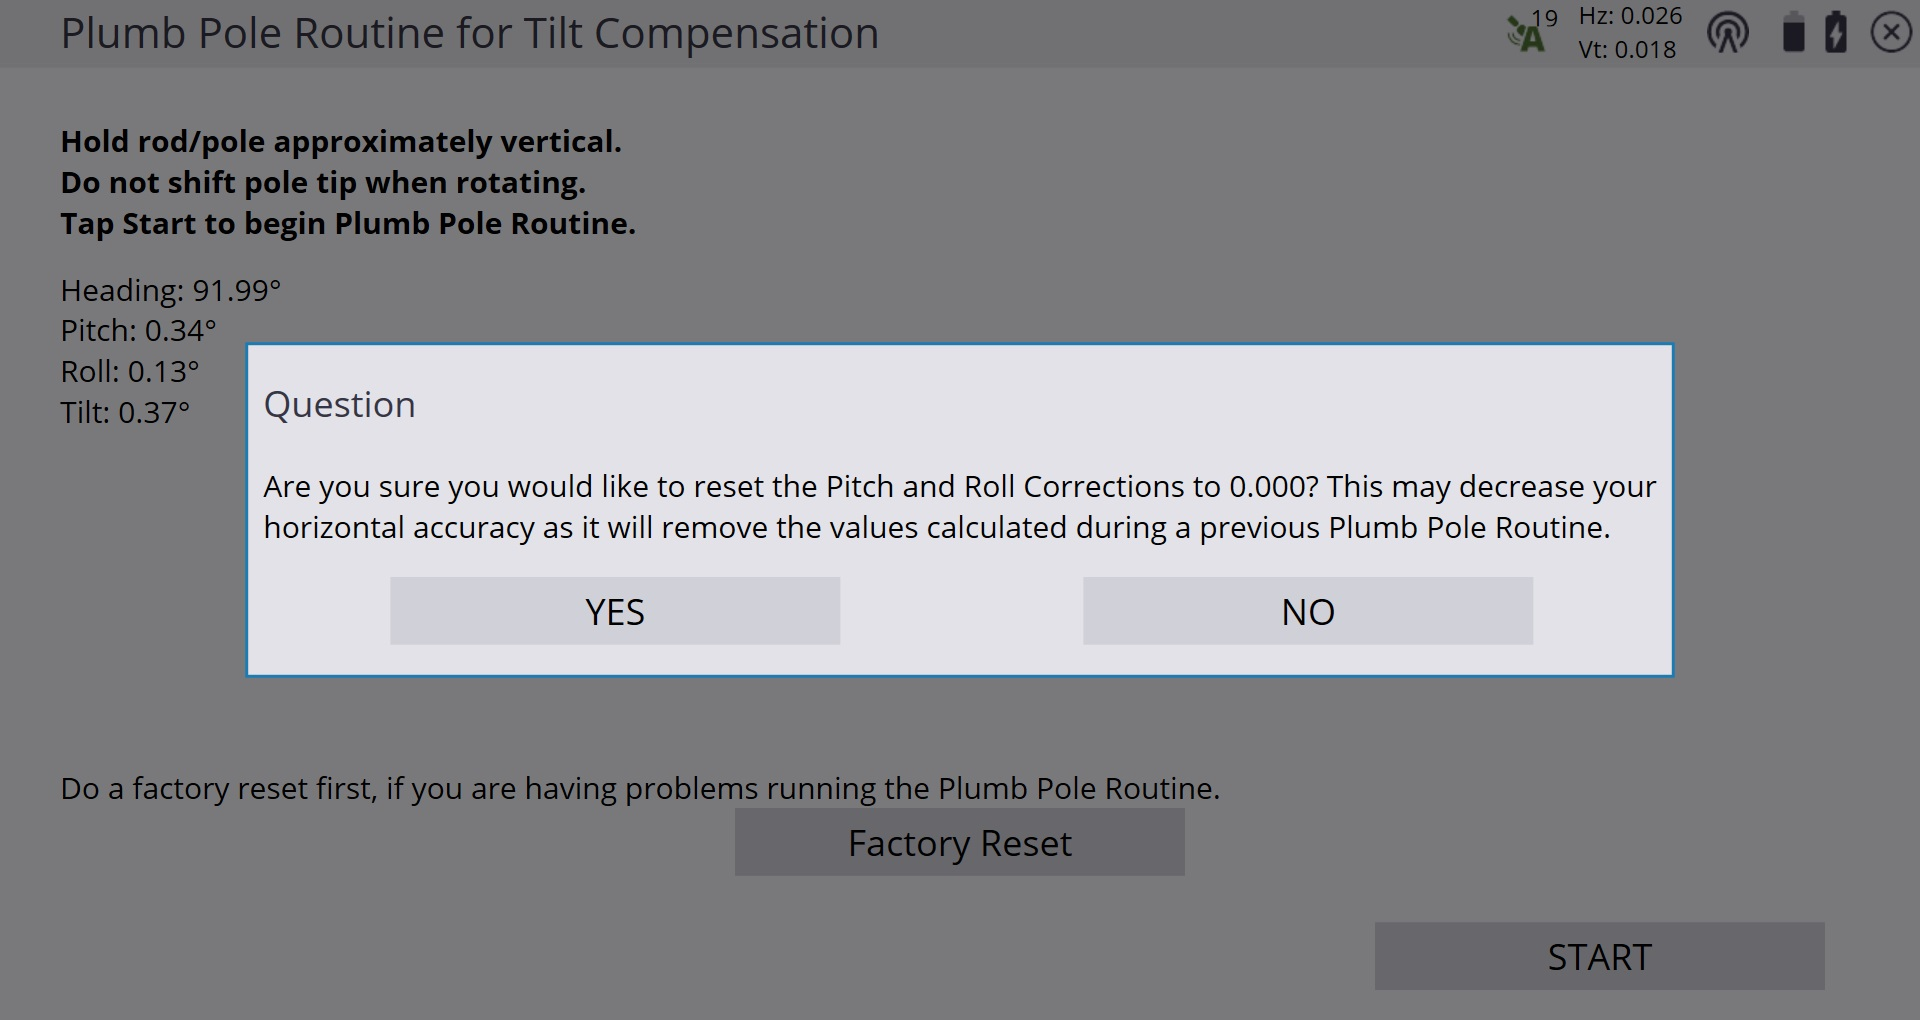Viewport: 1920px width, 1020px height.
Task: Tap START to begin the routine
Action: point(1599,956)
